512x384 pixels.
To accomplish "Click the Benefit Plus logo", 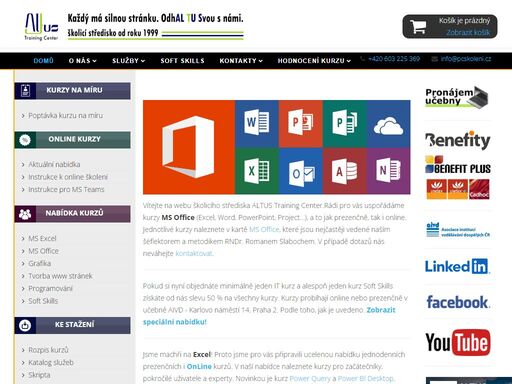I will click(x=458, y=178).
